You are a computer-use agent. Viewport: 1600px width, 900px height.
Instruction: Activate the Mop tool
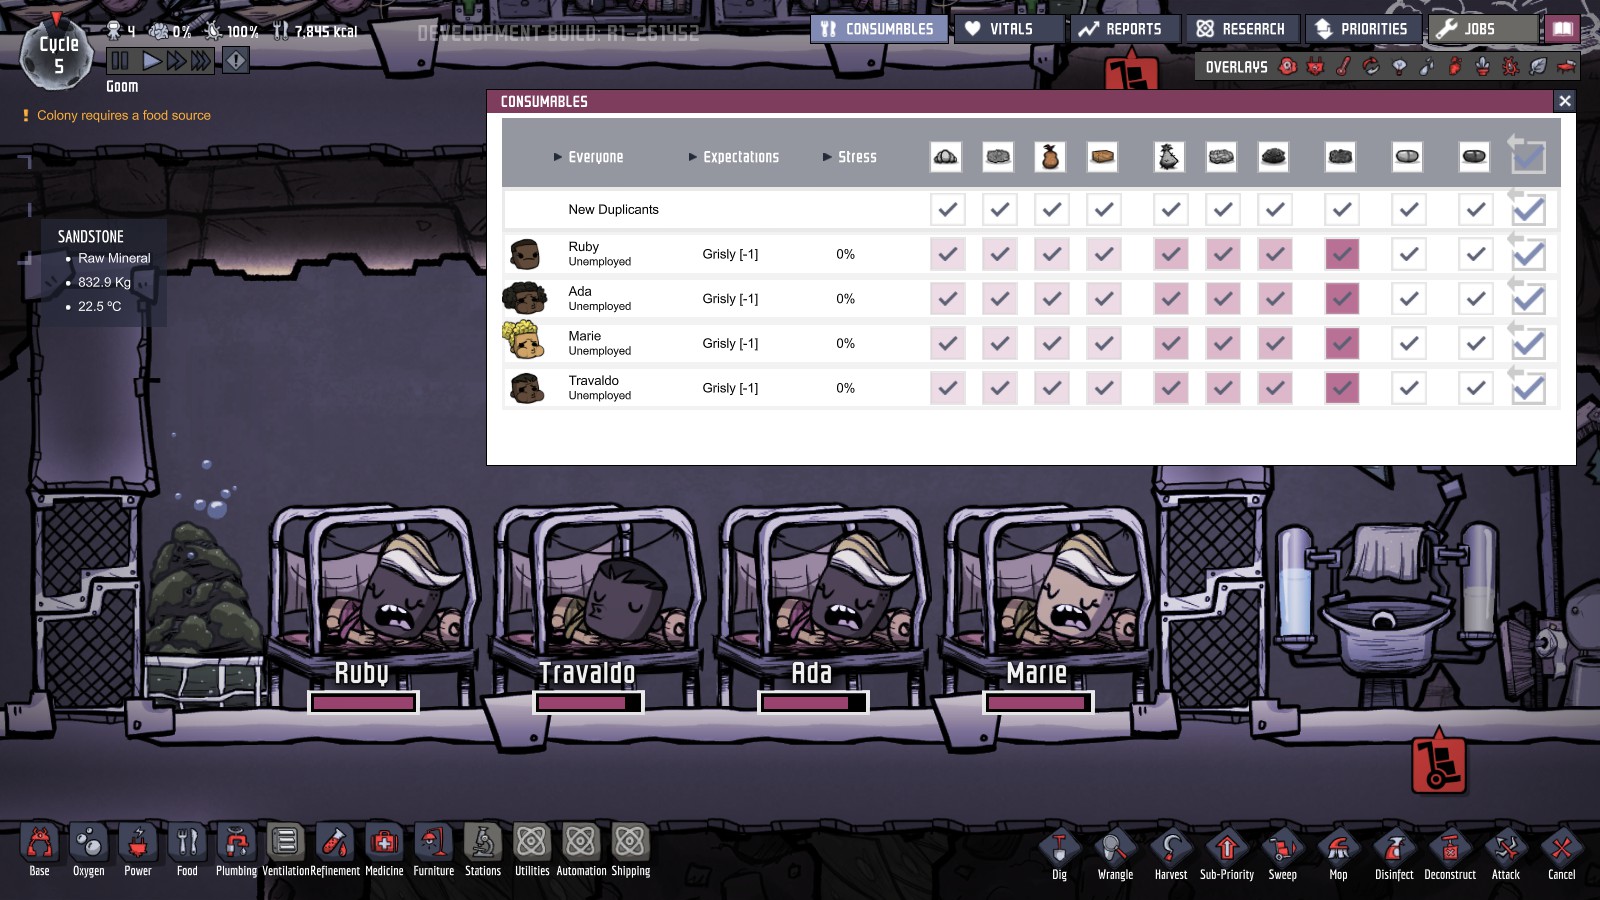[x=1338, y=855]
